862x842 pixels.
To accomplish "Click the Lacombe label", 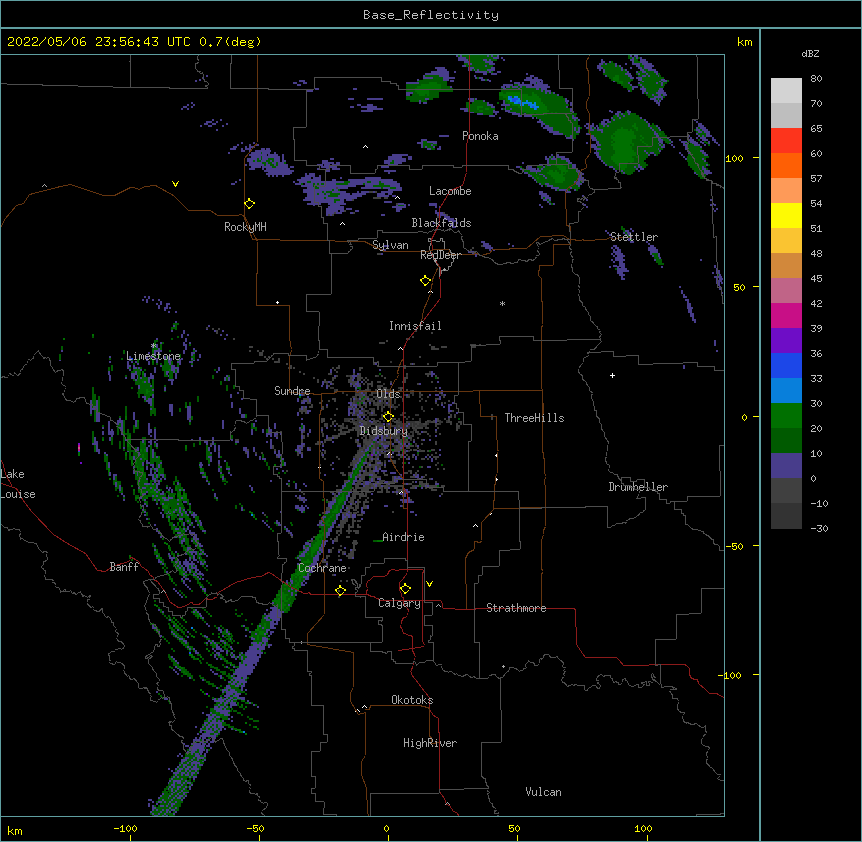I will pyautogui.click(x=450, y=191).
